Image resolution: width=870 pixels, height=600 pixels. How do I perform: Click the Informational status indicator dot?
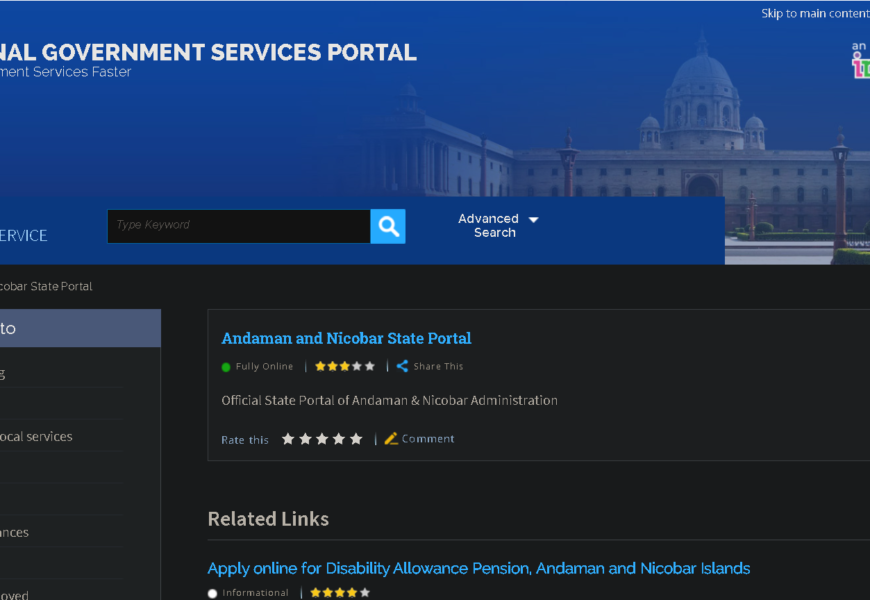pos(213,593)
